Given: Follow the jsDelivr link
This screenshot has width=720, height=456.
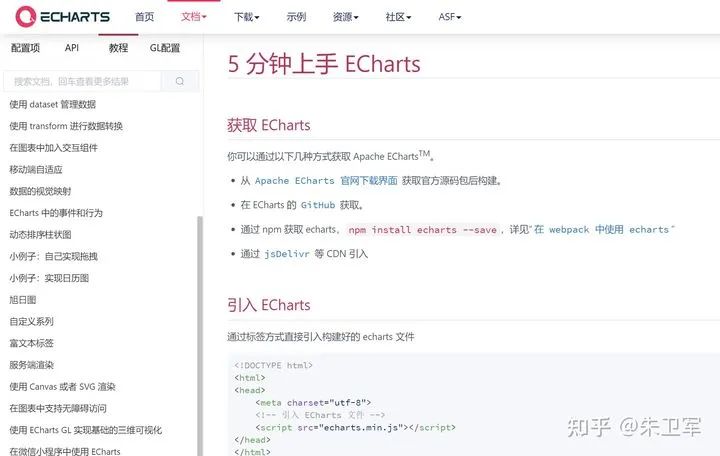Looking at the screenshot, I should pos(287,254).
